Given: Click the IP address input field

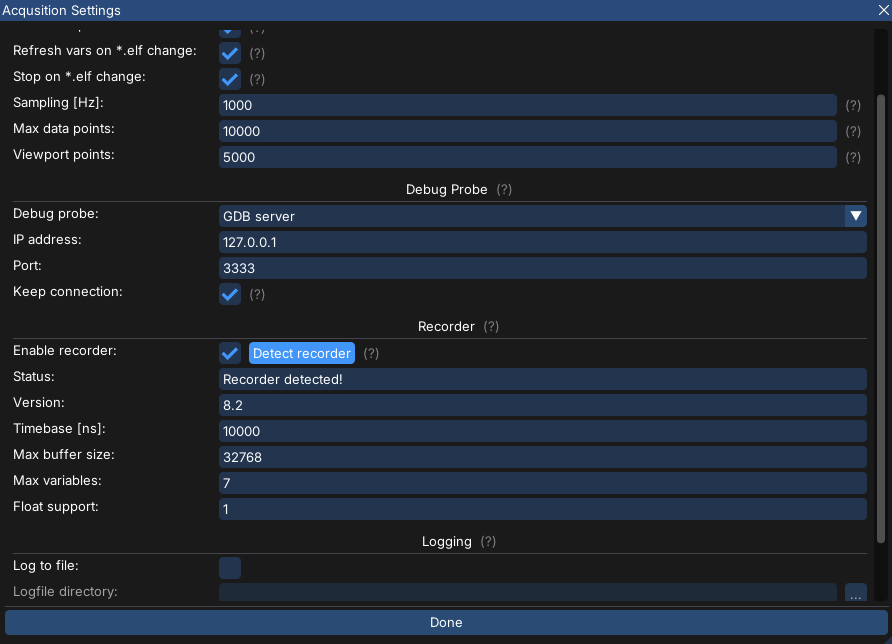Looking at the screenshot, I should click(542, 242).
